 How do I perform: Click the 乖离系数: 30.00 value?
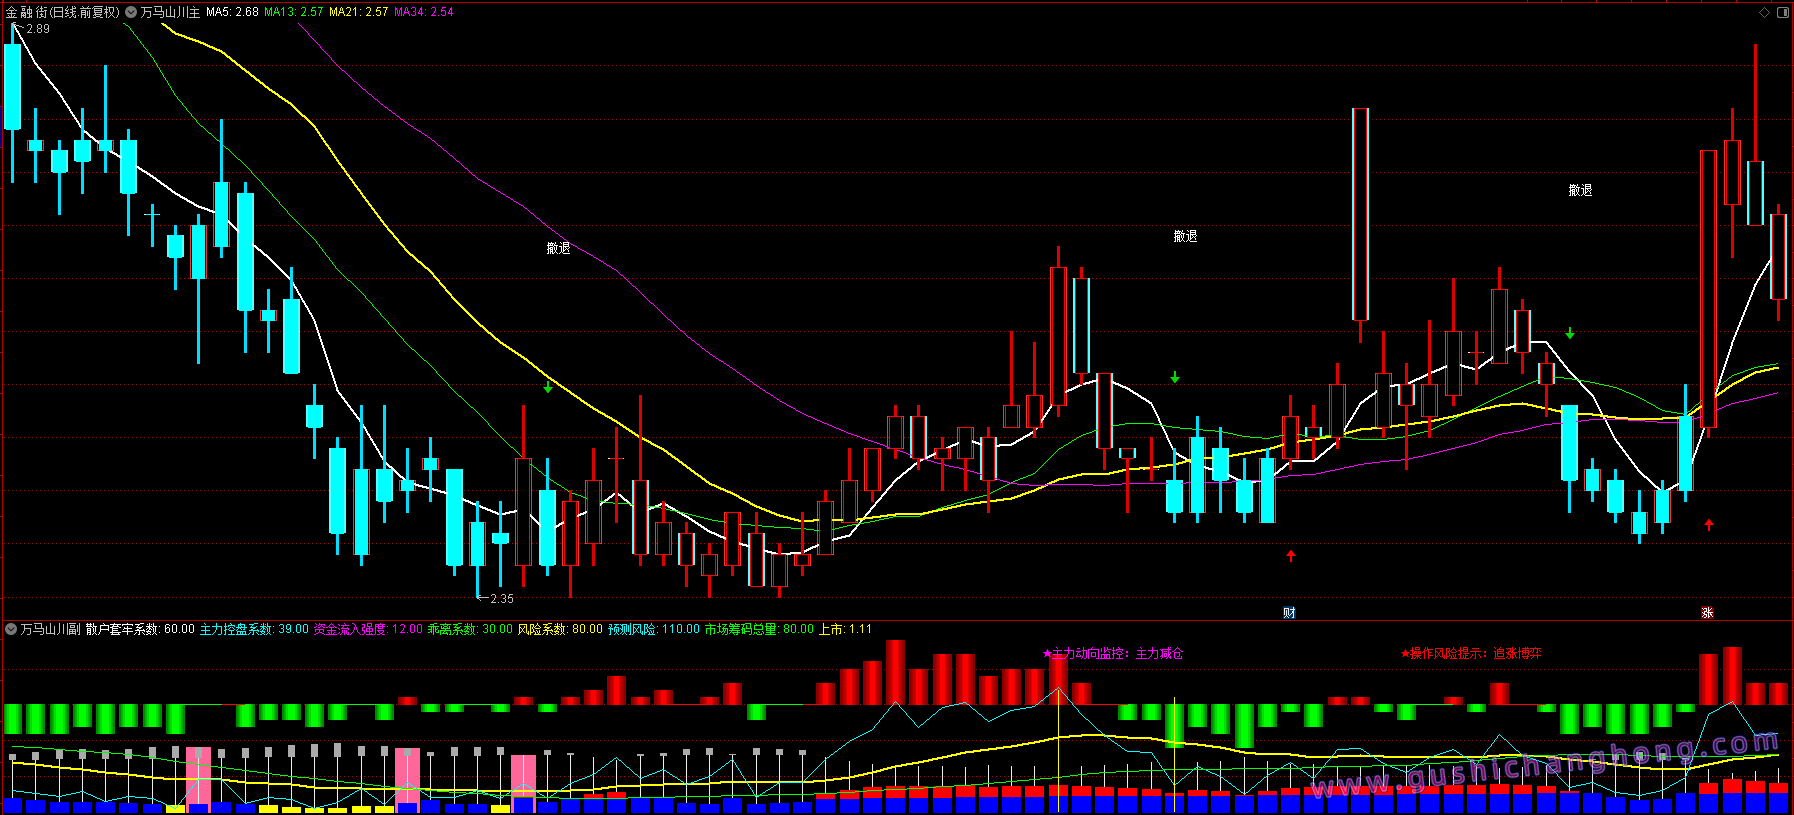coord(470,629)
